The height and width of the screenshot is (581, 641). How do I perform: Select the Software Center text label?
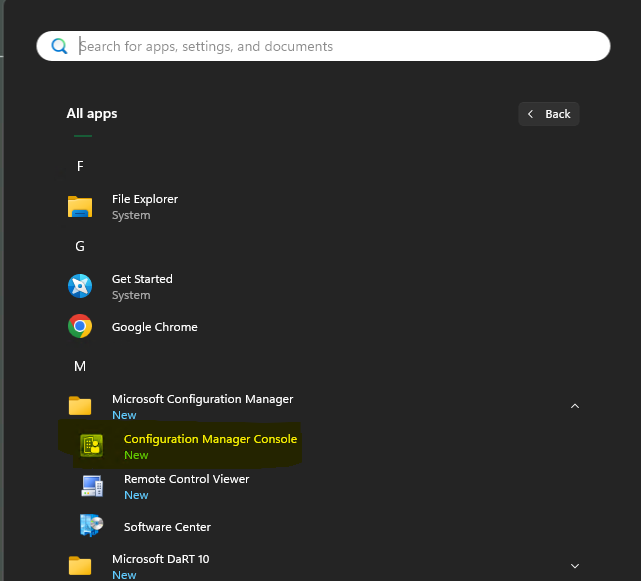point(167,527)
